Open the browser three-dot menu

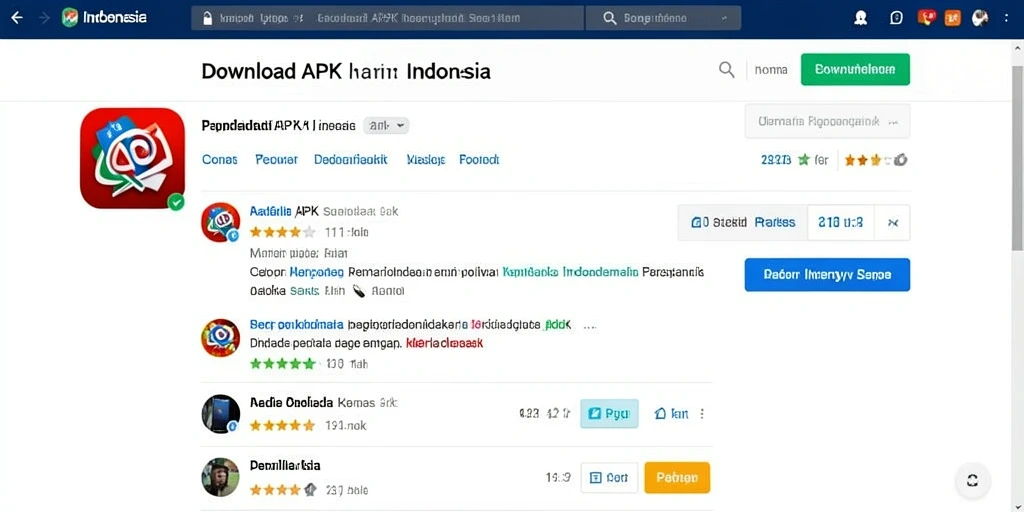click(1006, 18)
